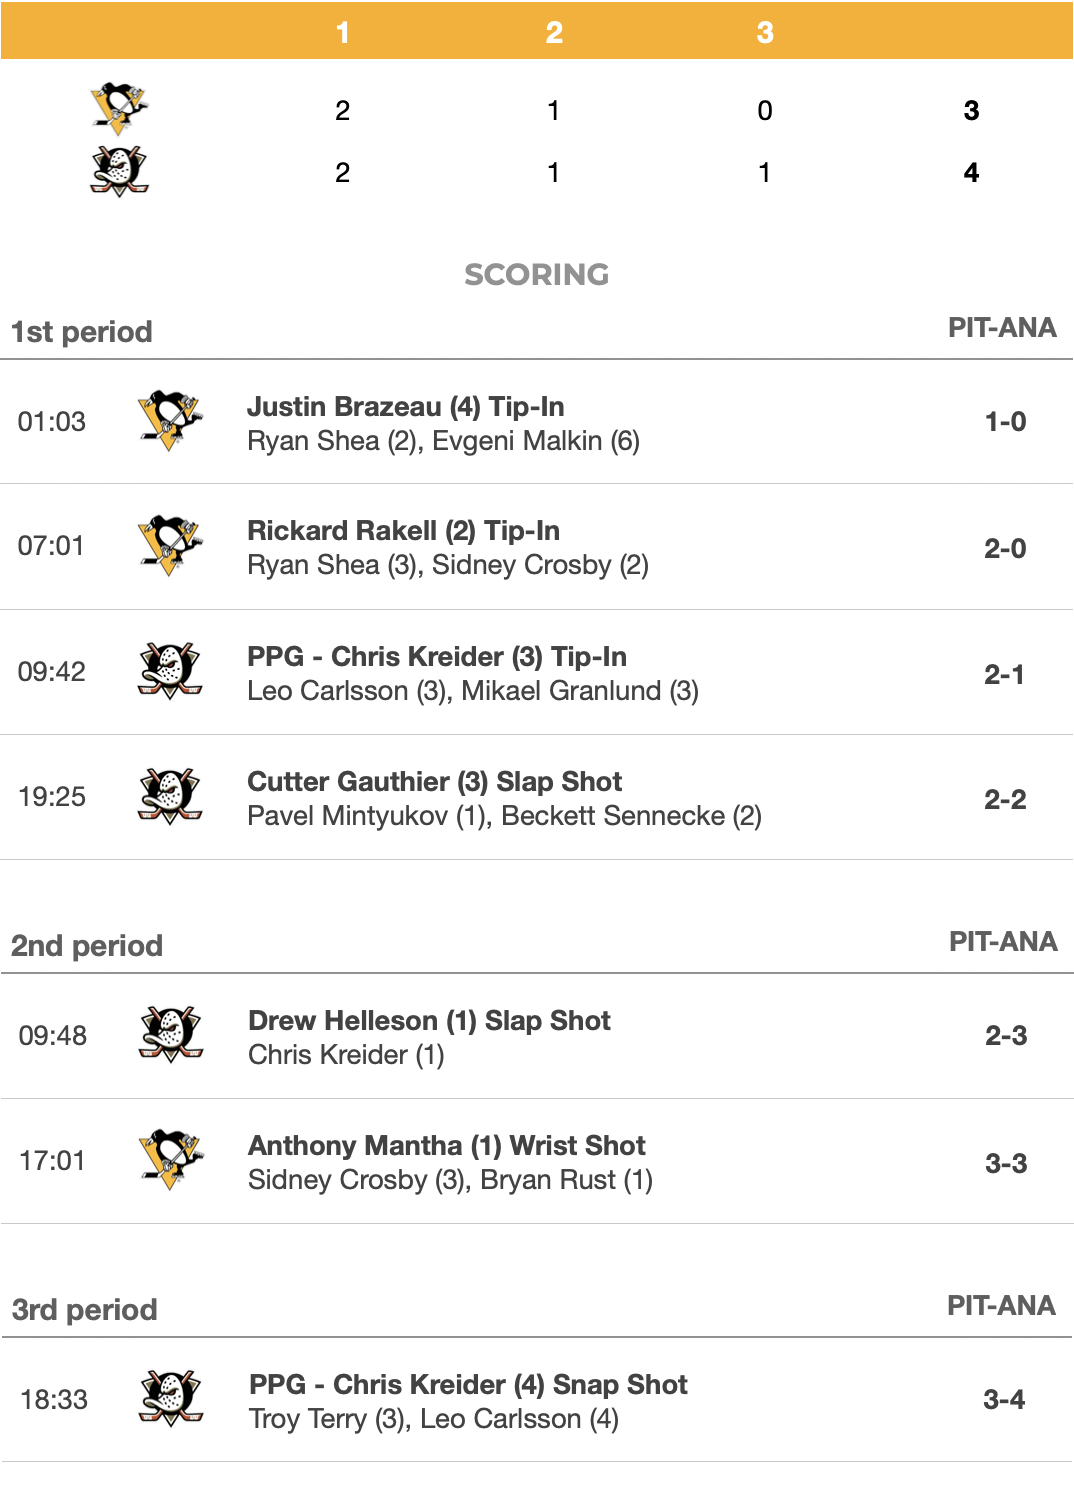Image resolution: width=1074 pixels, height=1486 pixels.
Task: Open Justin Brazeau's Tip-In goal entry
Action: tap(405, 407)
